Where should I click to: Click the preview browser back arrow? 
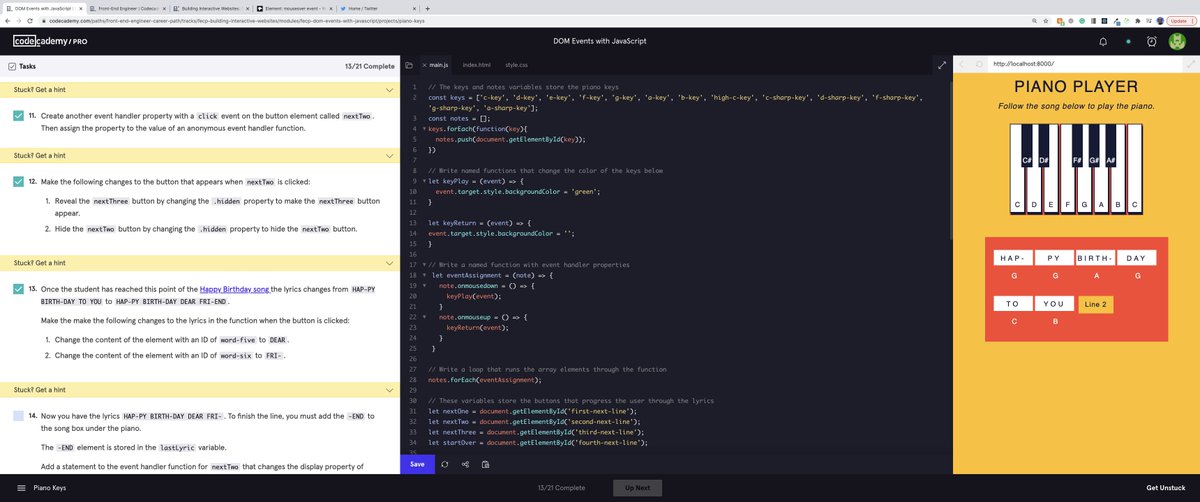pyautogui.click(x=962, y=65)
